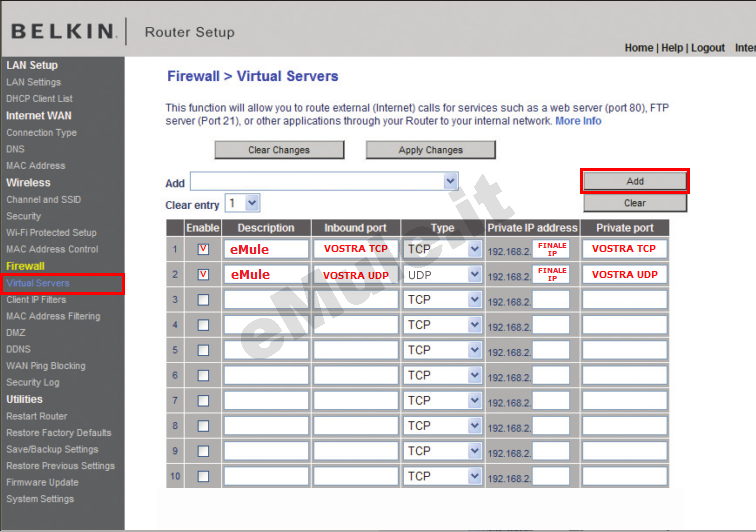Click the Inbound port field in row 7

(356, 400)
